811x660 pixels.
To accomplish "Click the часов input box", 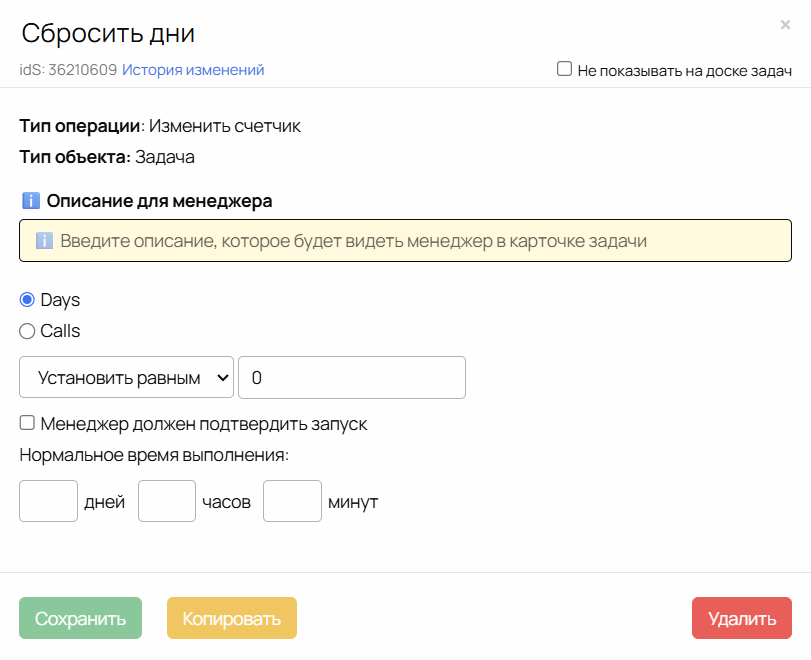I will pos(167,501).
